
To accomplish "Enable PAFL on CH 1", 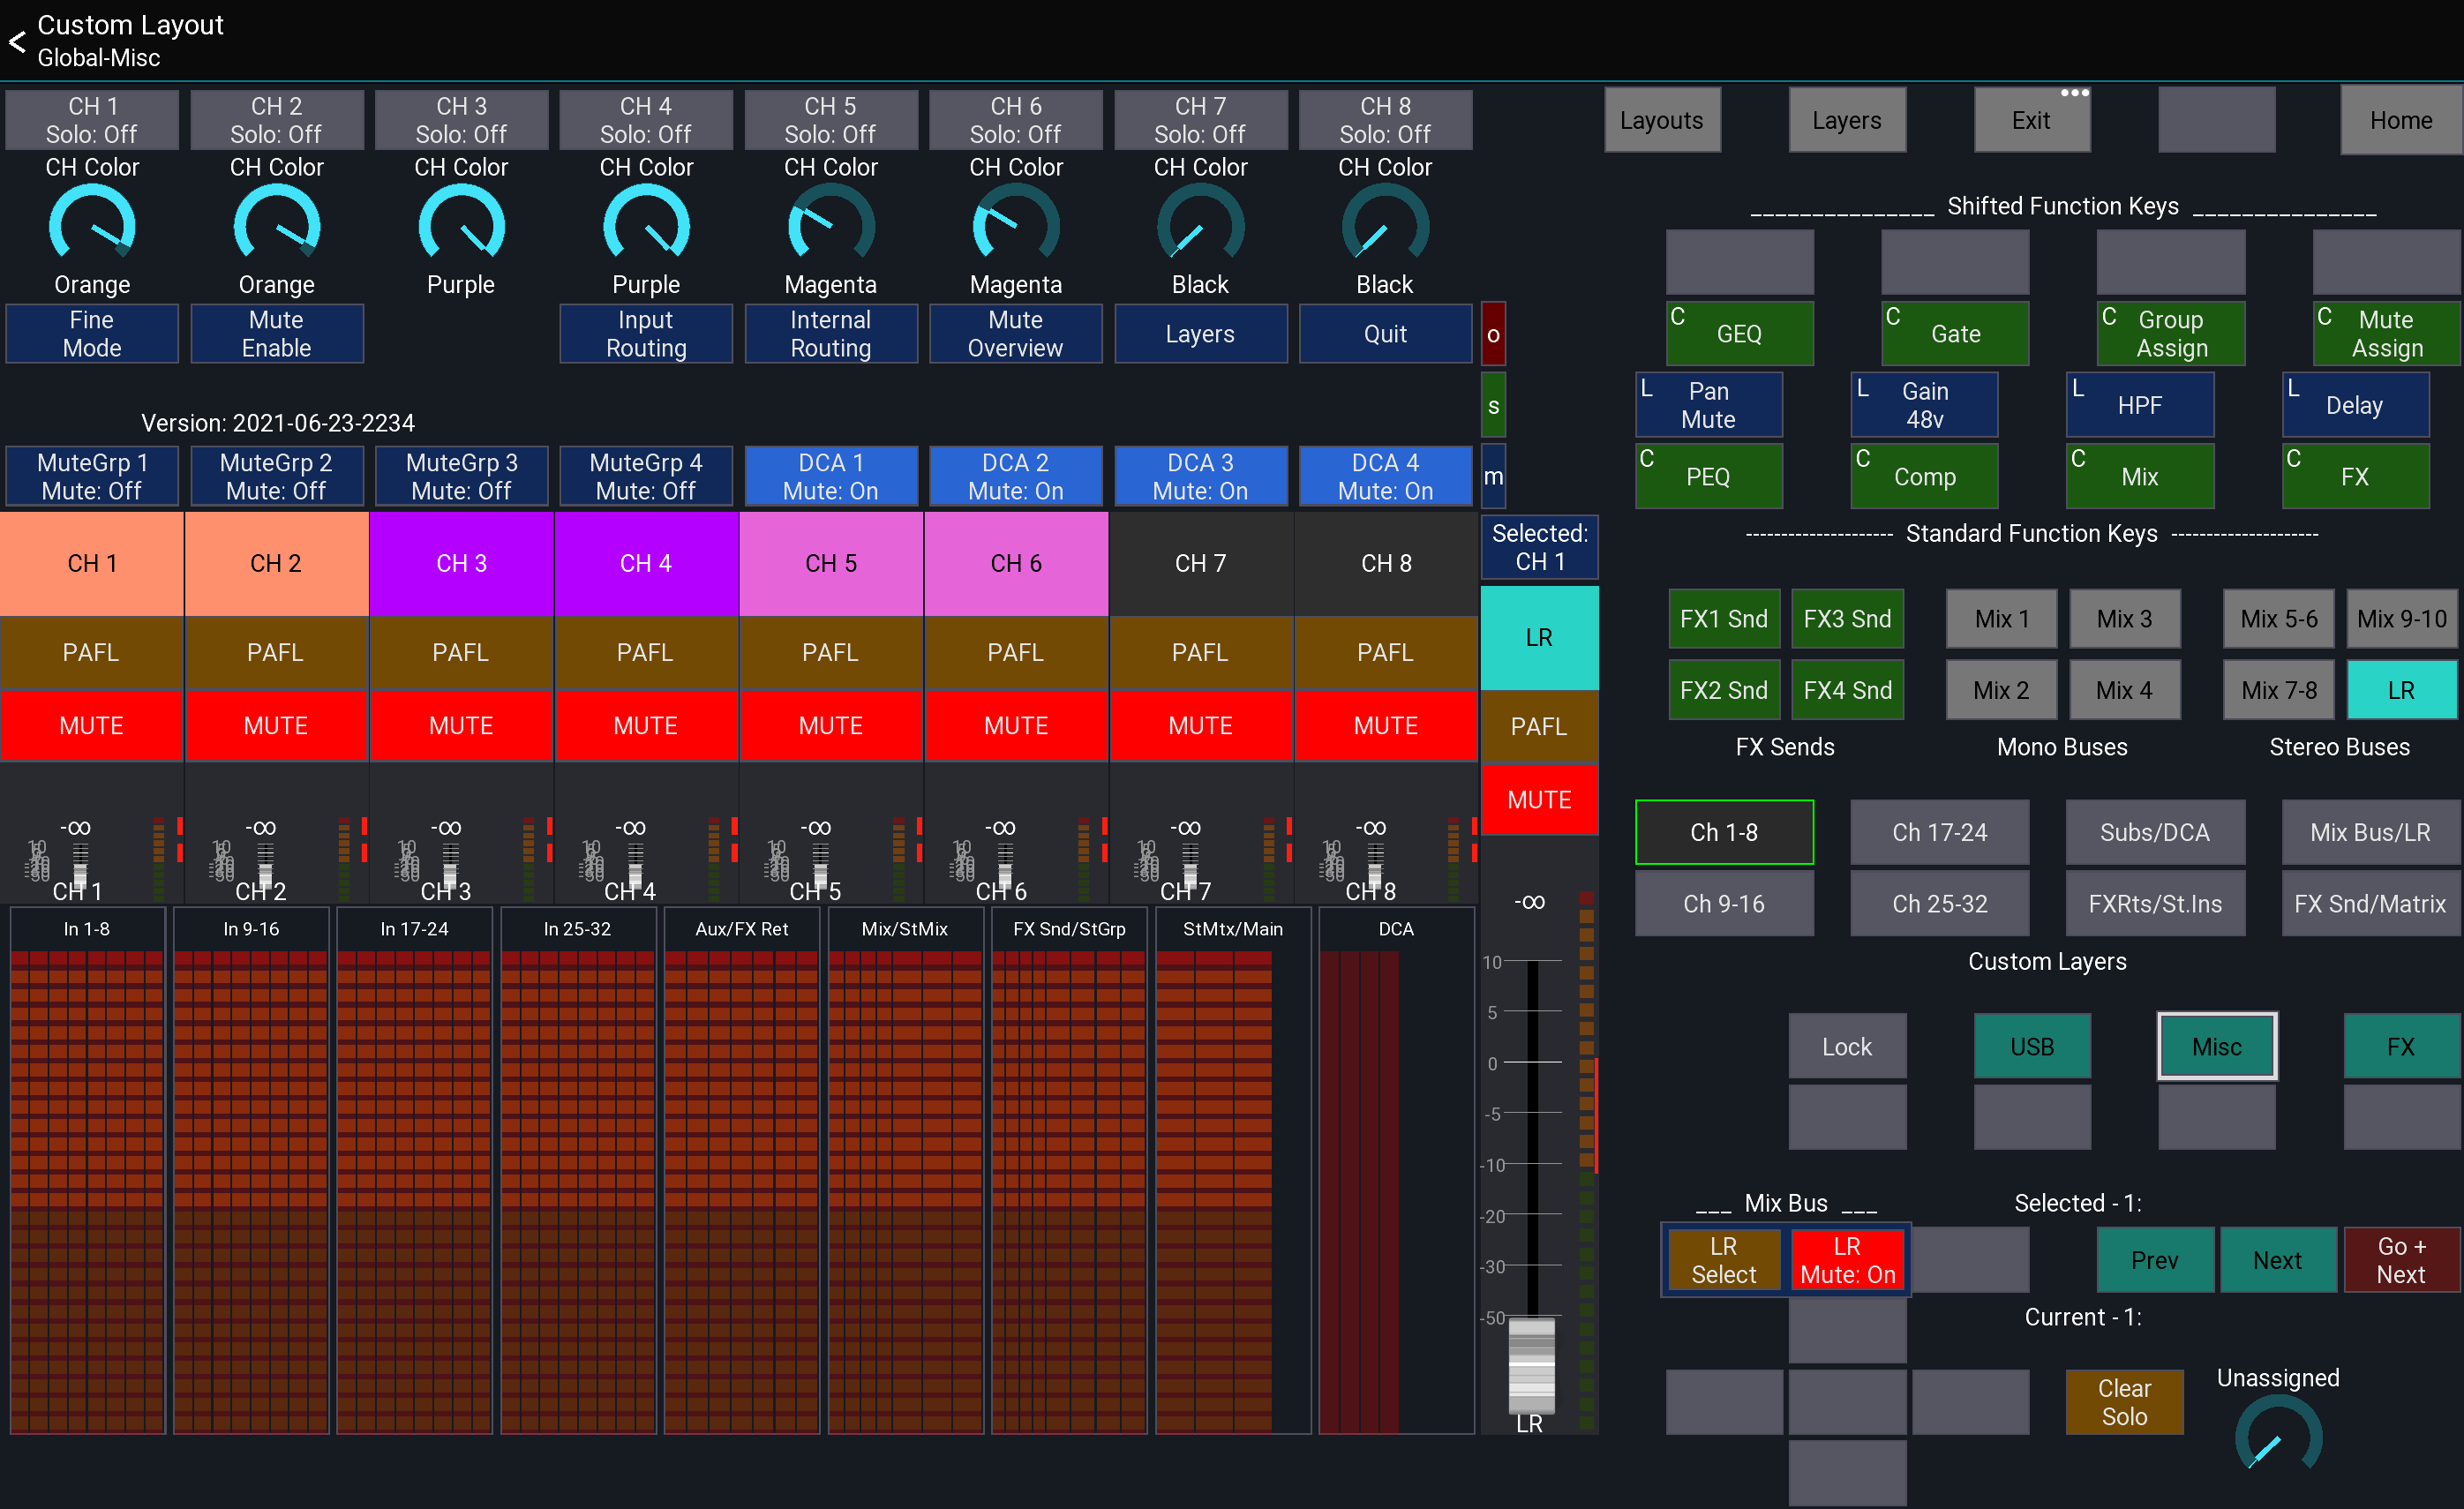I will 91,652.
